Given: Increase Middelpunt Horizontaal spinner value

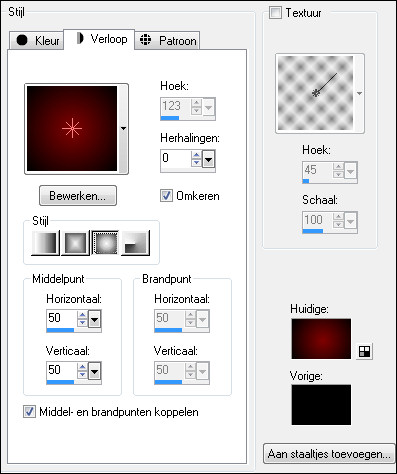Looking at the screenshot, I should point(82,315).
